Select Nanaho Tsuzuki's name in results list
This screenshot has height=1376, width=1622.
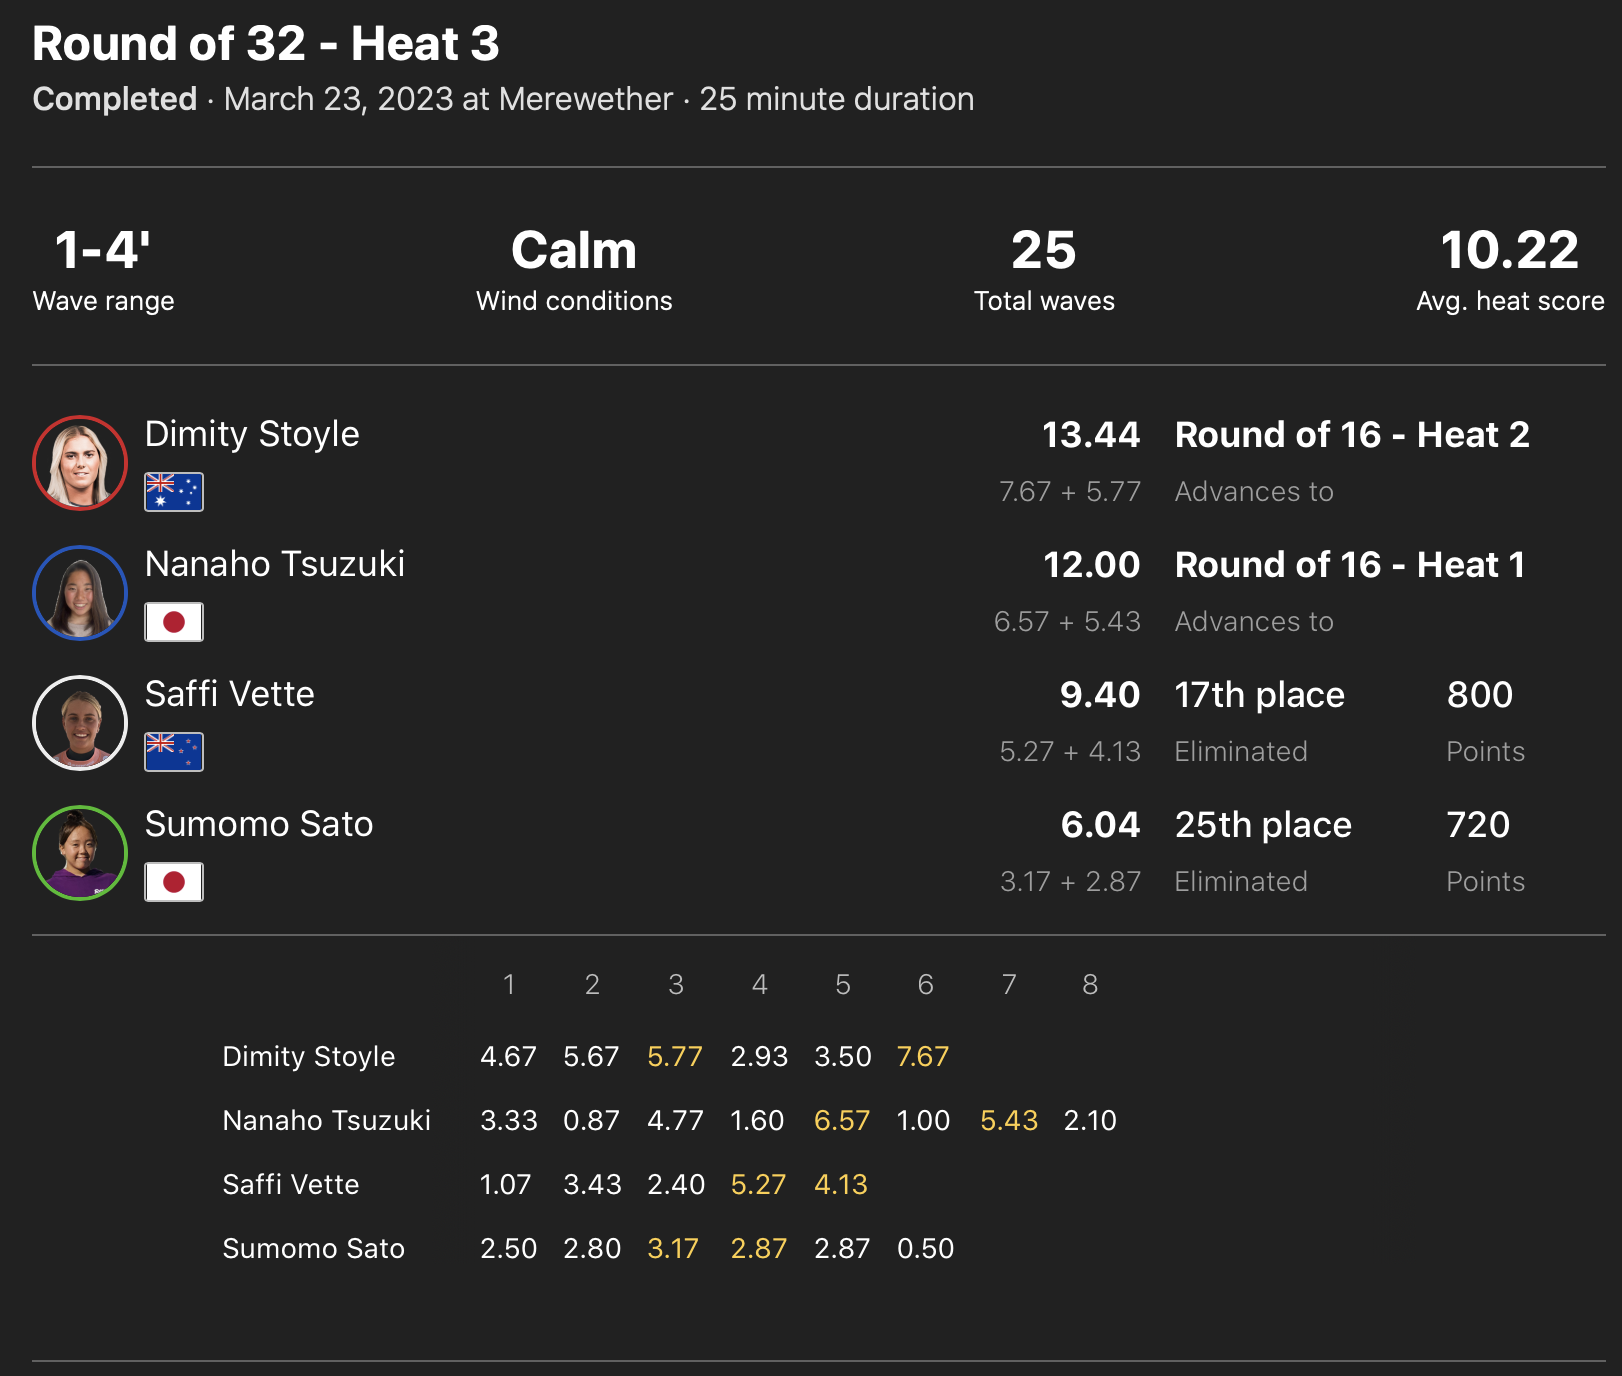275,564
